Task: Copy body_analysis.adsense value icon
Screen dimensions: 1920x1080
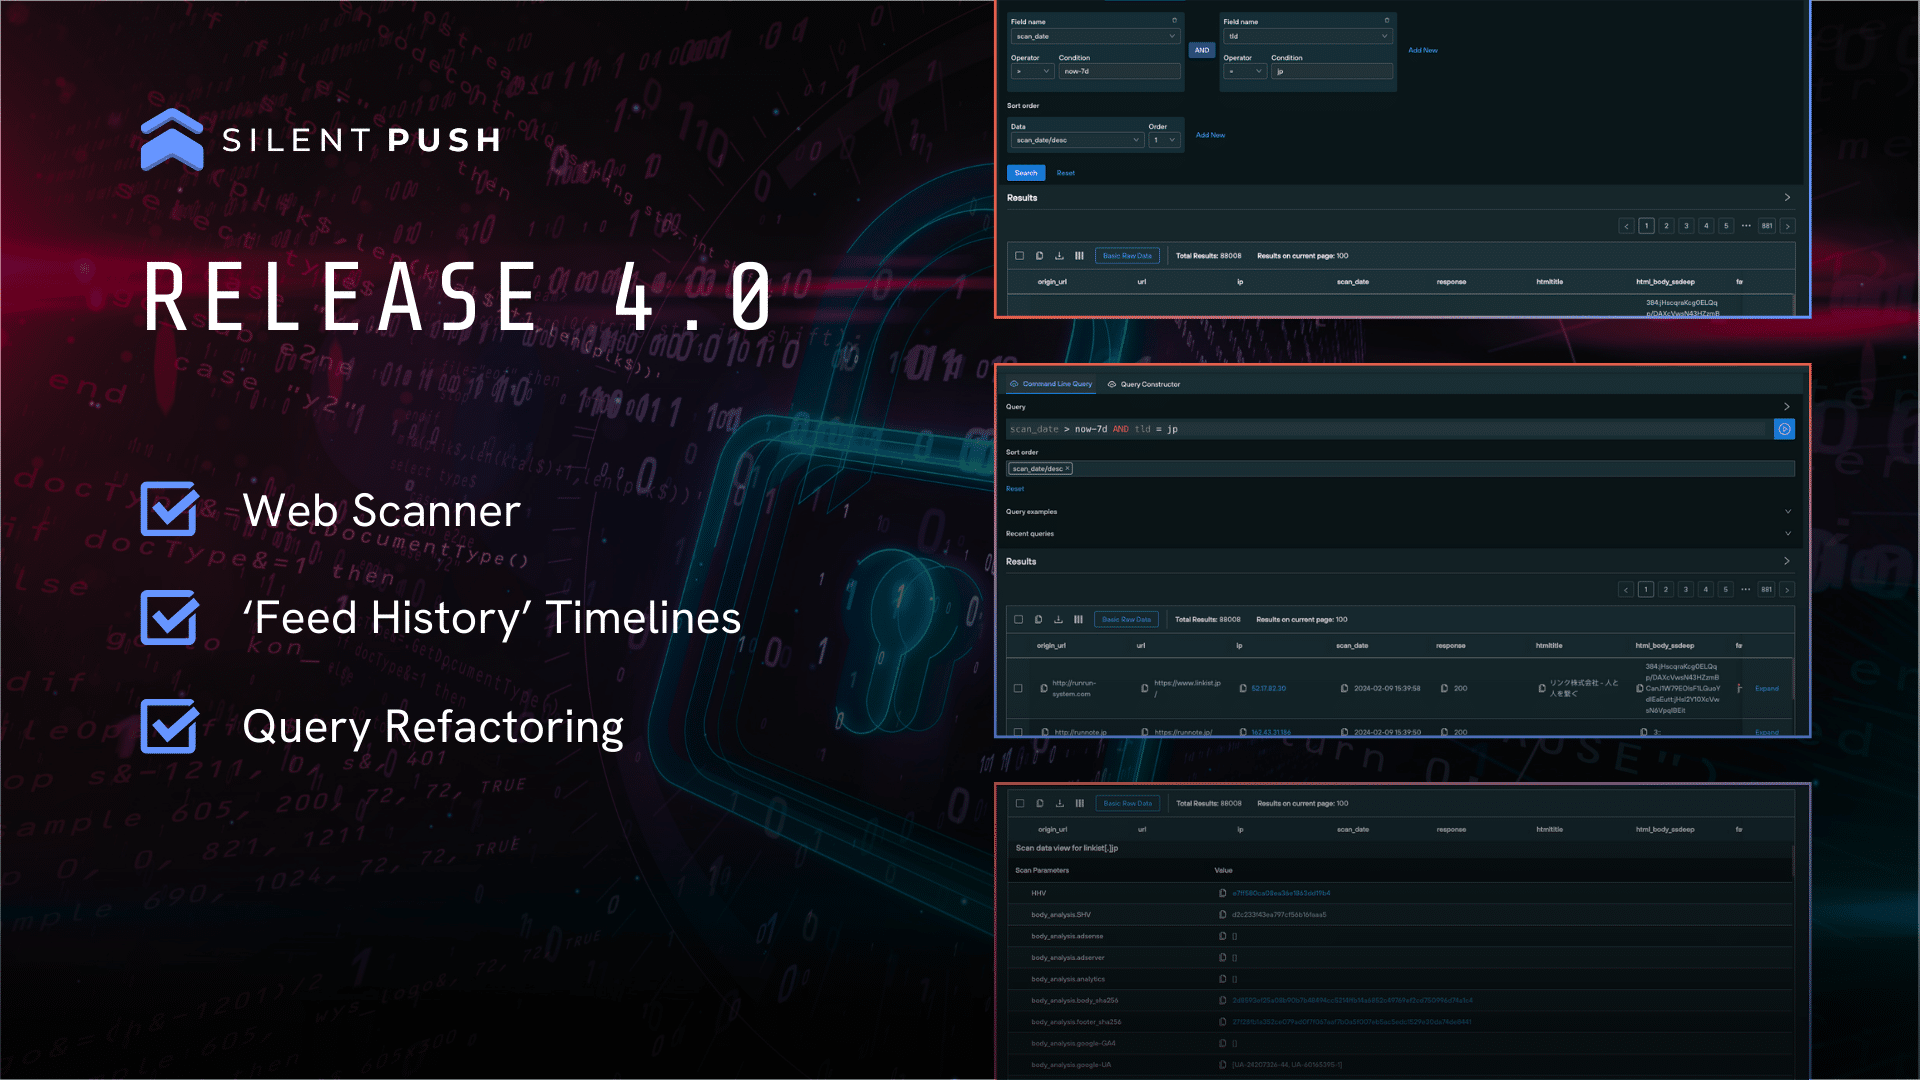Action: point(1222,936)
